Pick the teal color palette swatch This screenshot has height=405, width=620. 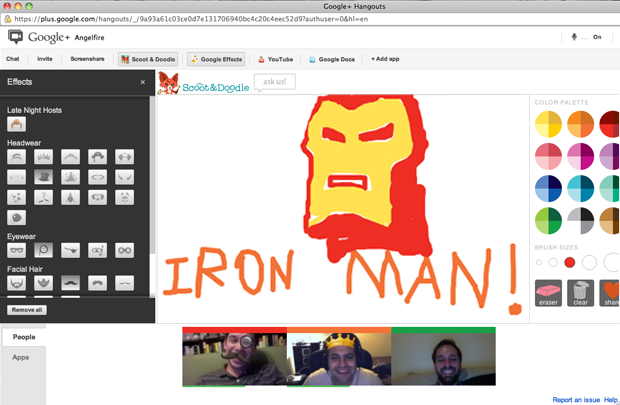click(x=580, y=189)
